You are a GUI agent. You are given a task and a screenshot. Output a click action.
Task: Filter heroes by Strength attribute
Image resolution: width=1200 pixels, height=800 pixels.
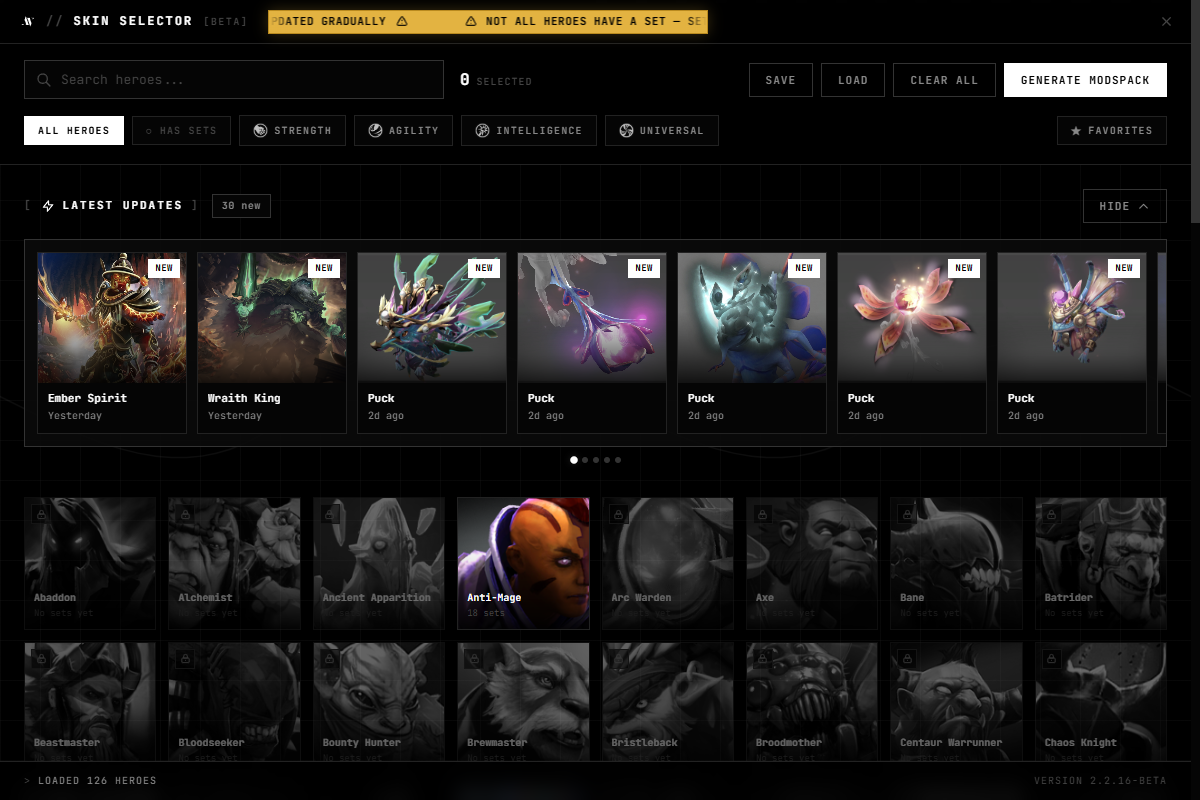pyautogui.click(x=292, y=131)
